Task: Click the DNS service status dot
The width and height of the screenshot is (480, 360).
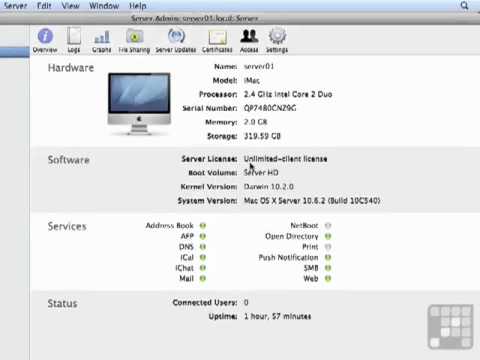Action: (203, 247)
